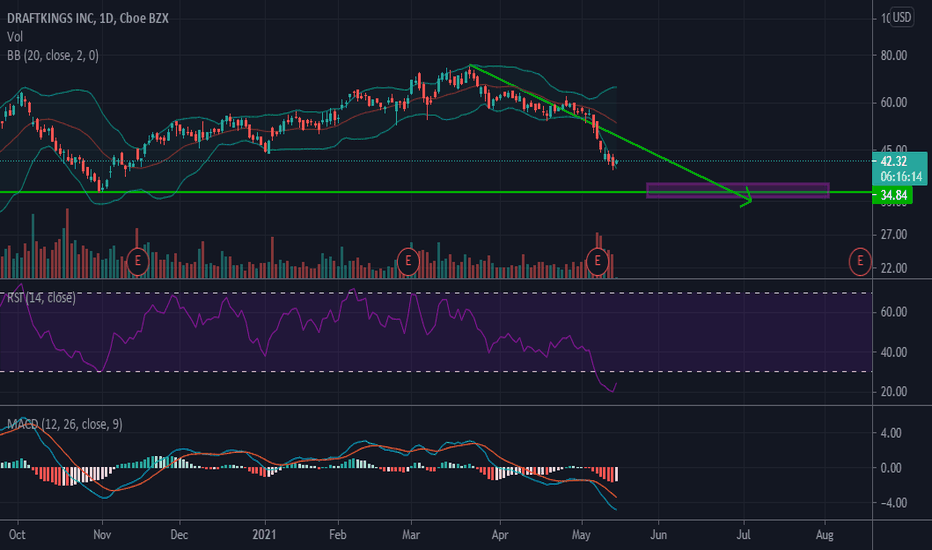The height and width of the screenshot is (550, 932).
Task: Click the earnings marker in November
Action: pyautogui.click(x=138, y=261)
